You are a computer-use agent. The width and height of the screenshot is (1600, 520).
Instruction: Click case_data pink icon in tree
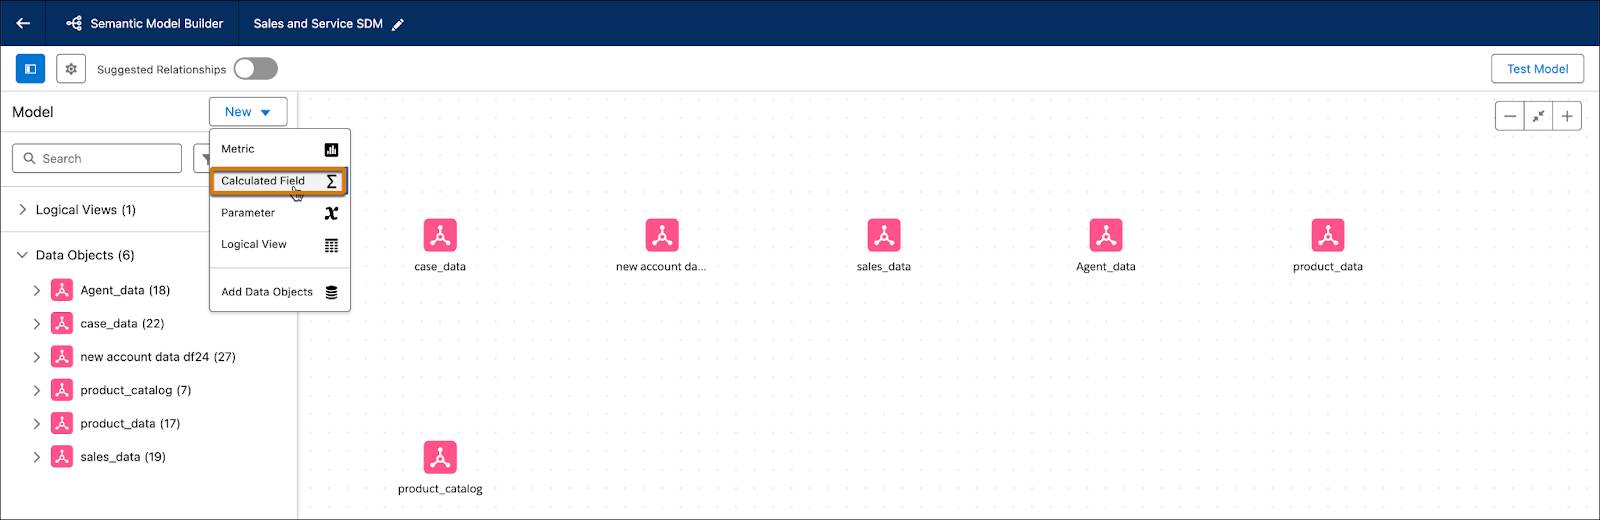62,323
